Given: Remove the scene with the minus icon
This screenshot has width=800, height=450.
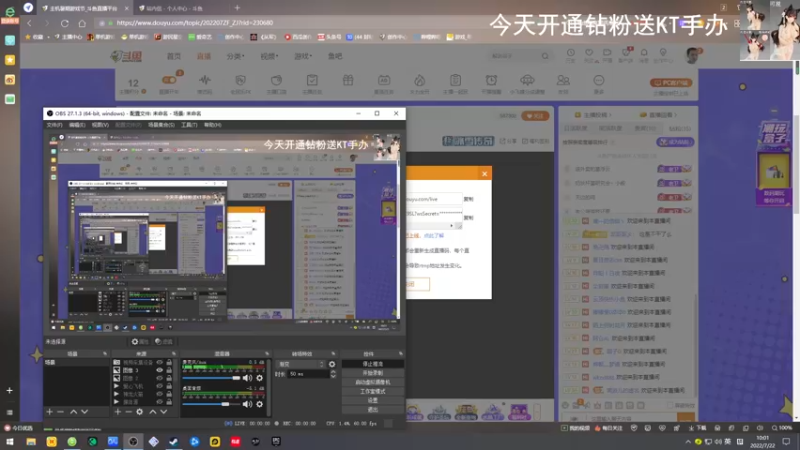Looking at the screenshot, I should [x=61, y=412].
